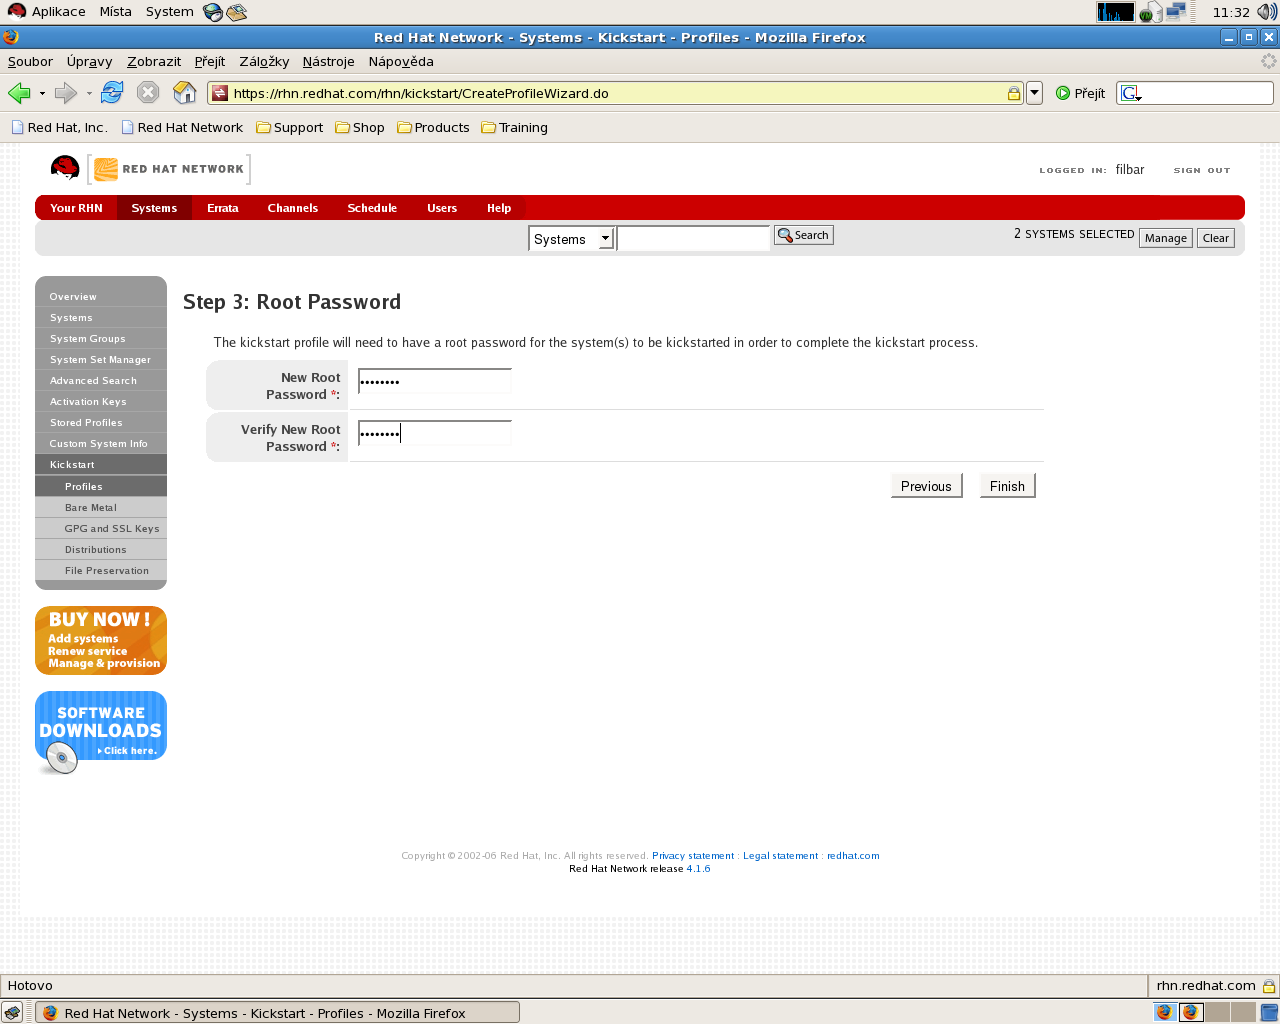Open the Místa panel menu
Image resolution: width=1280 pixels, height=1024 pixels.
pyautogui.click(x=115, y=12)
